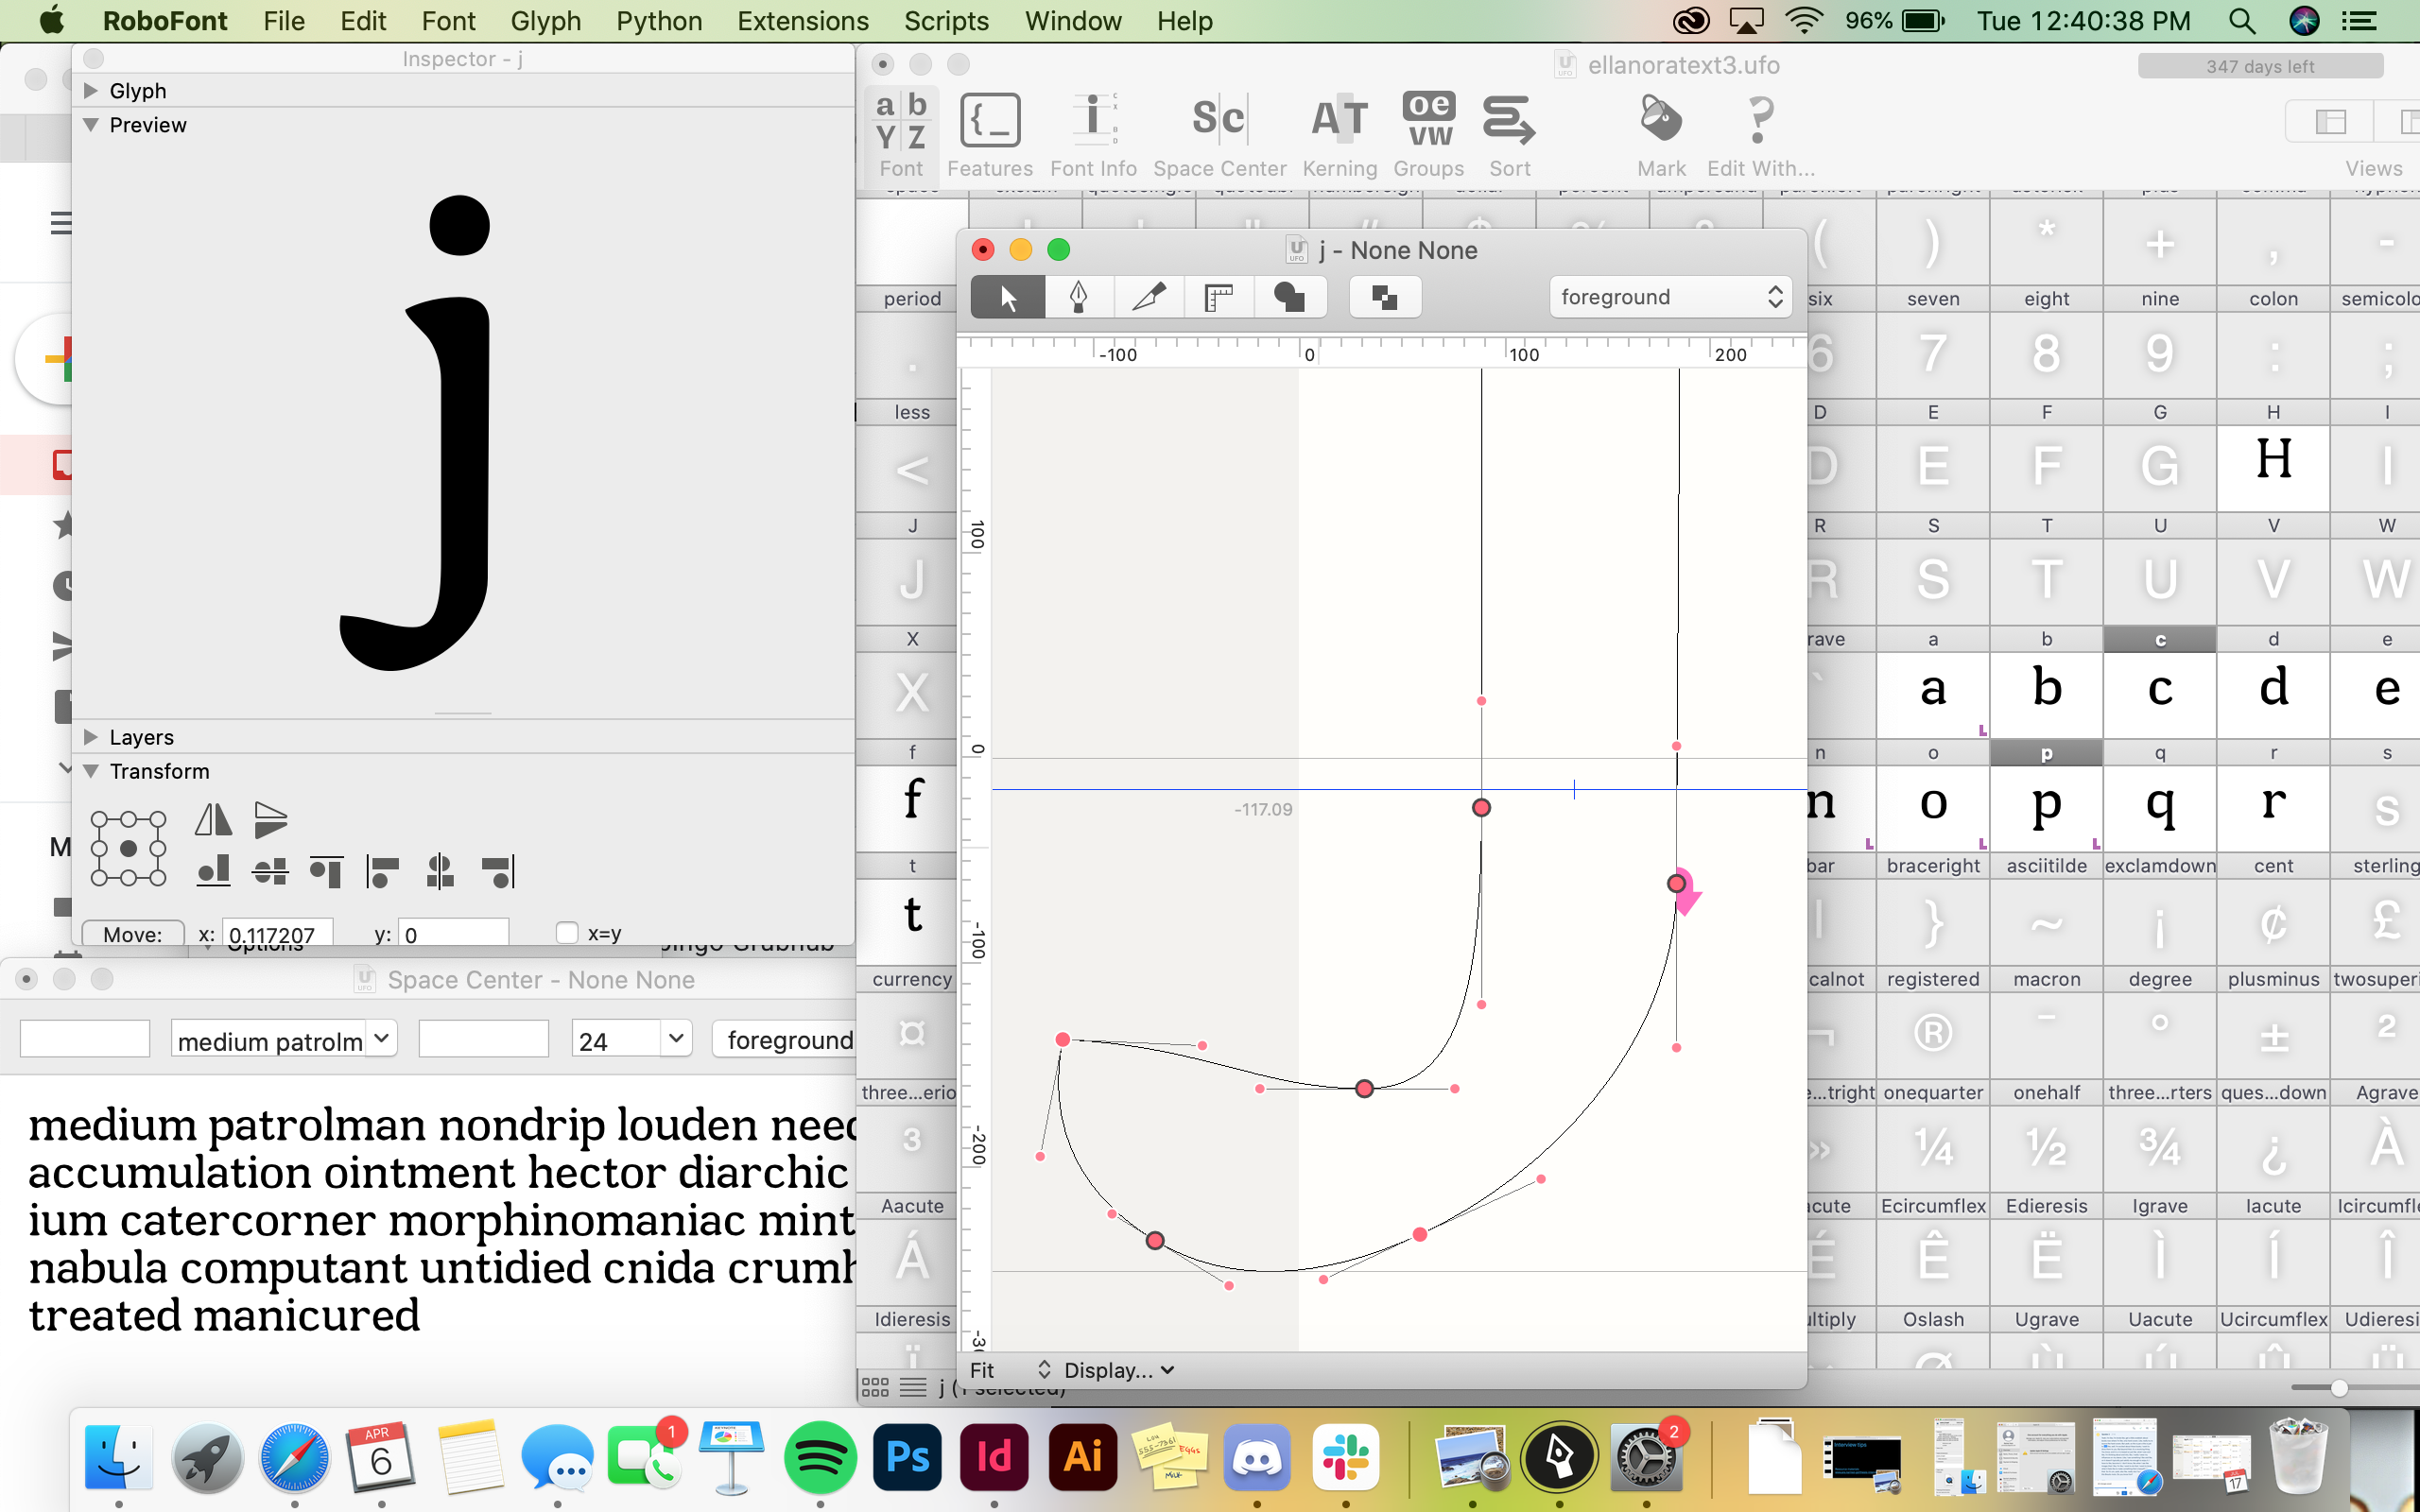Click the 347 days left button

pos(2260,66)
